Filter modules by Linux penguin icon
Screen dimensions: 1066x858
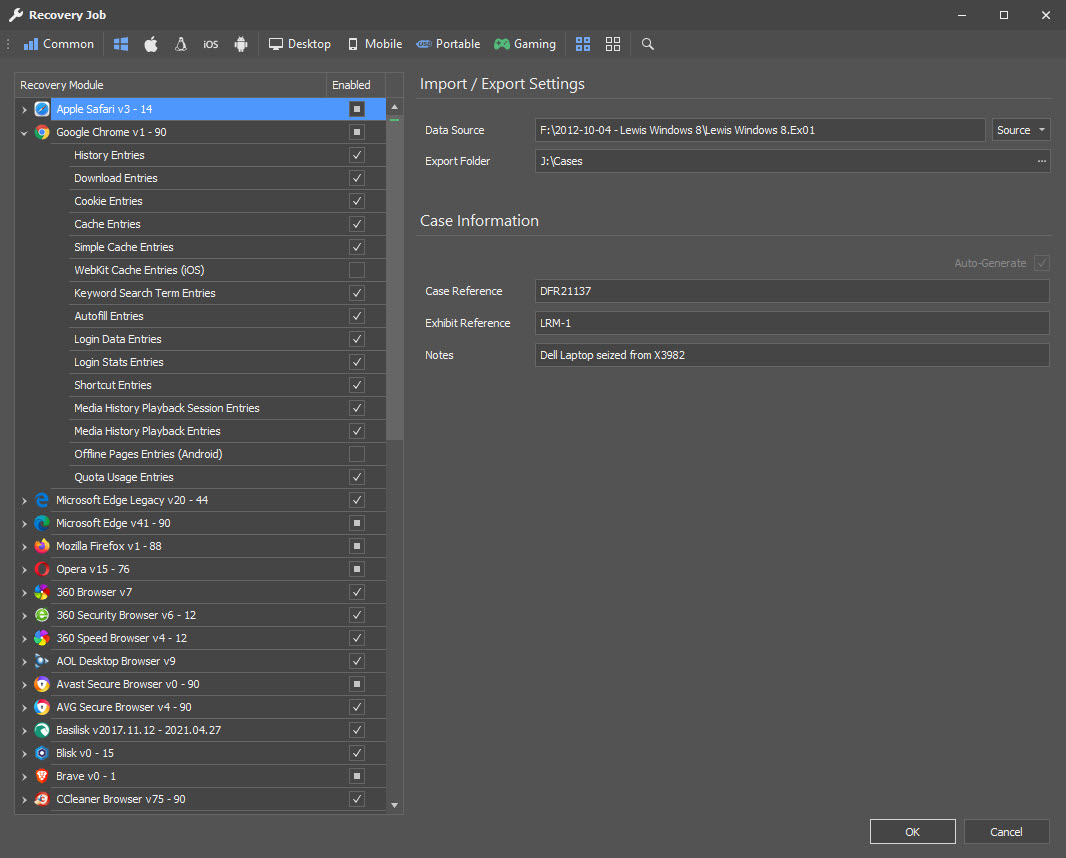pyautogui.click(x=181, y=44)
